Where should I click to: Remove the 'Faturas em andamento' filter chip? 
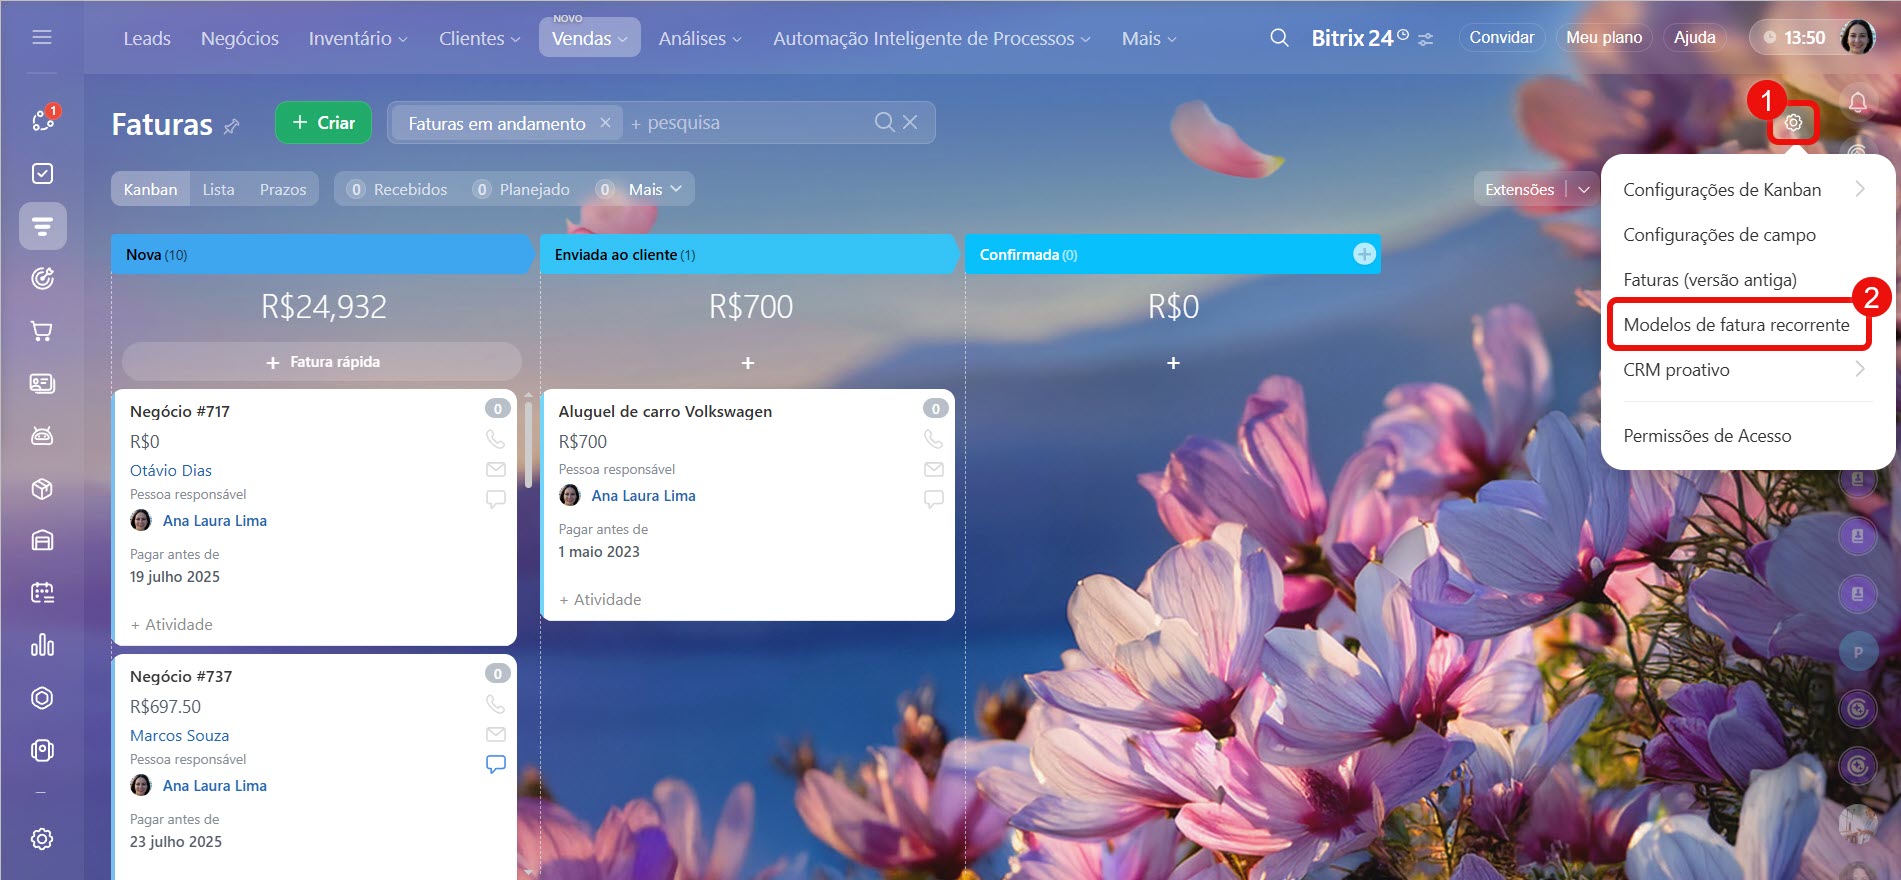(605, 123)
